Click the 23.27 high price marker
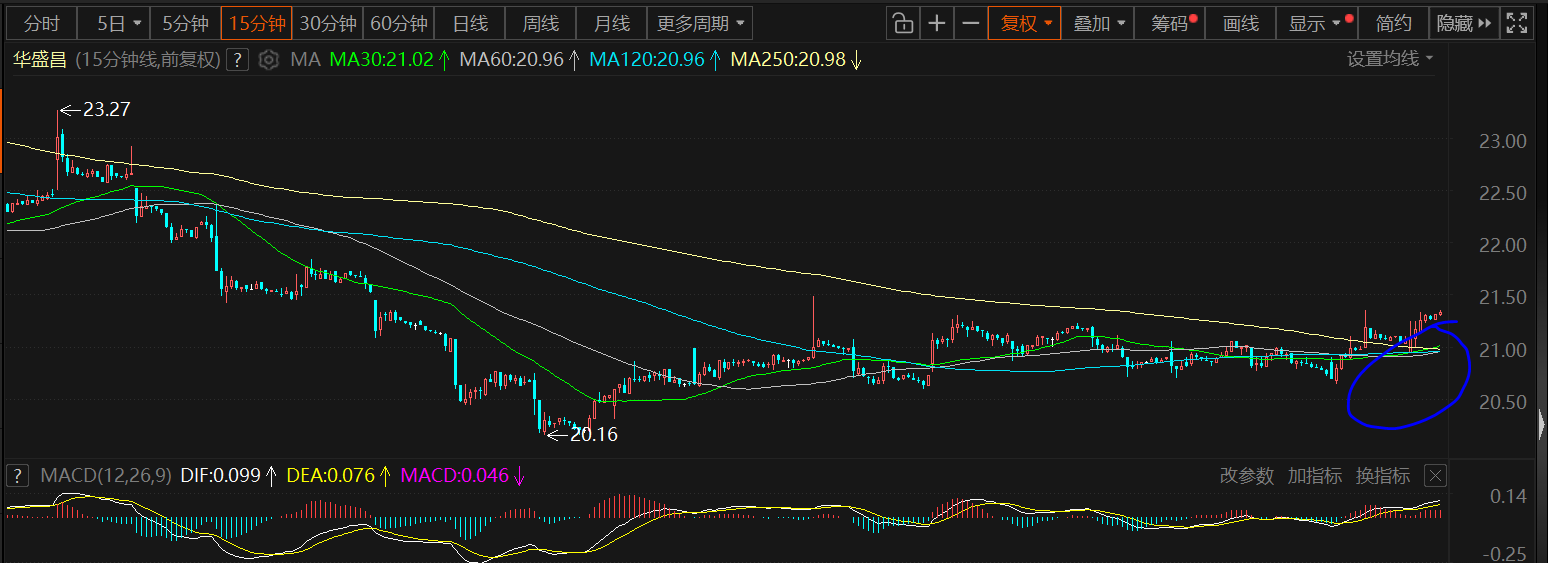This screenshot has height=563, width=1548. [107, 110]
